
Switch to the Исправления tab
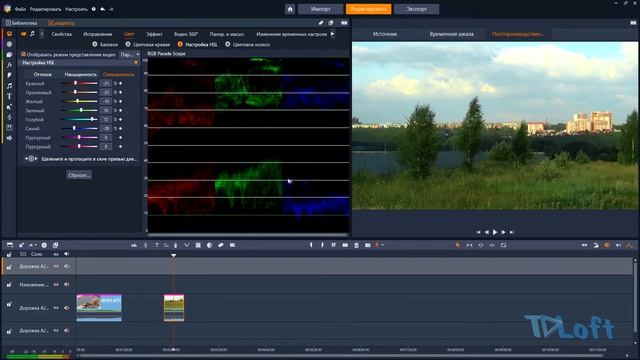click(98, 34)
